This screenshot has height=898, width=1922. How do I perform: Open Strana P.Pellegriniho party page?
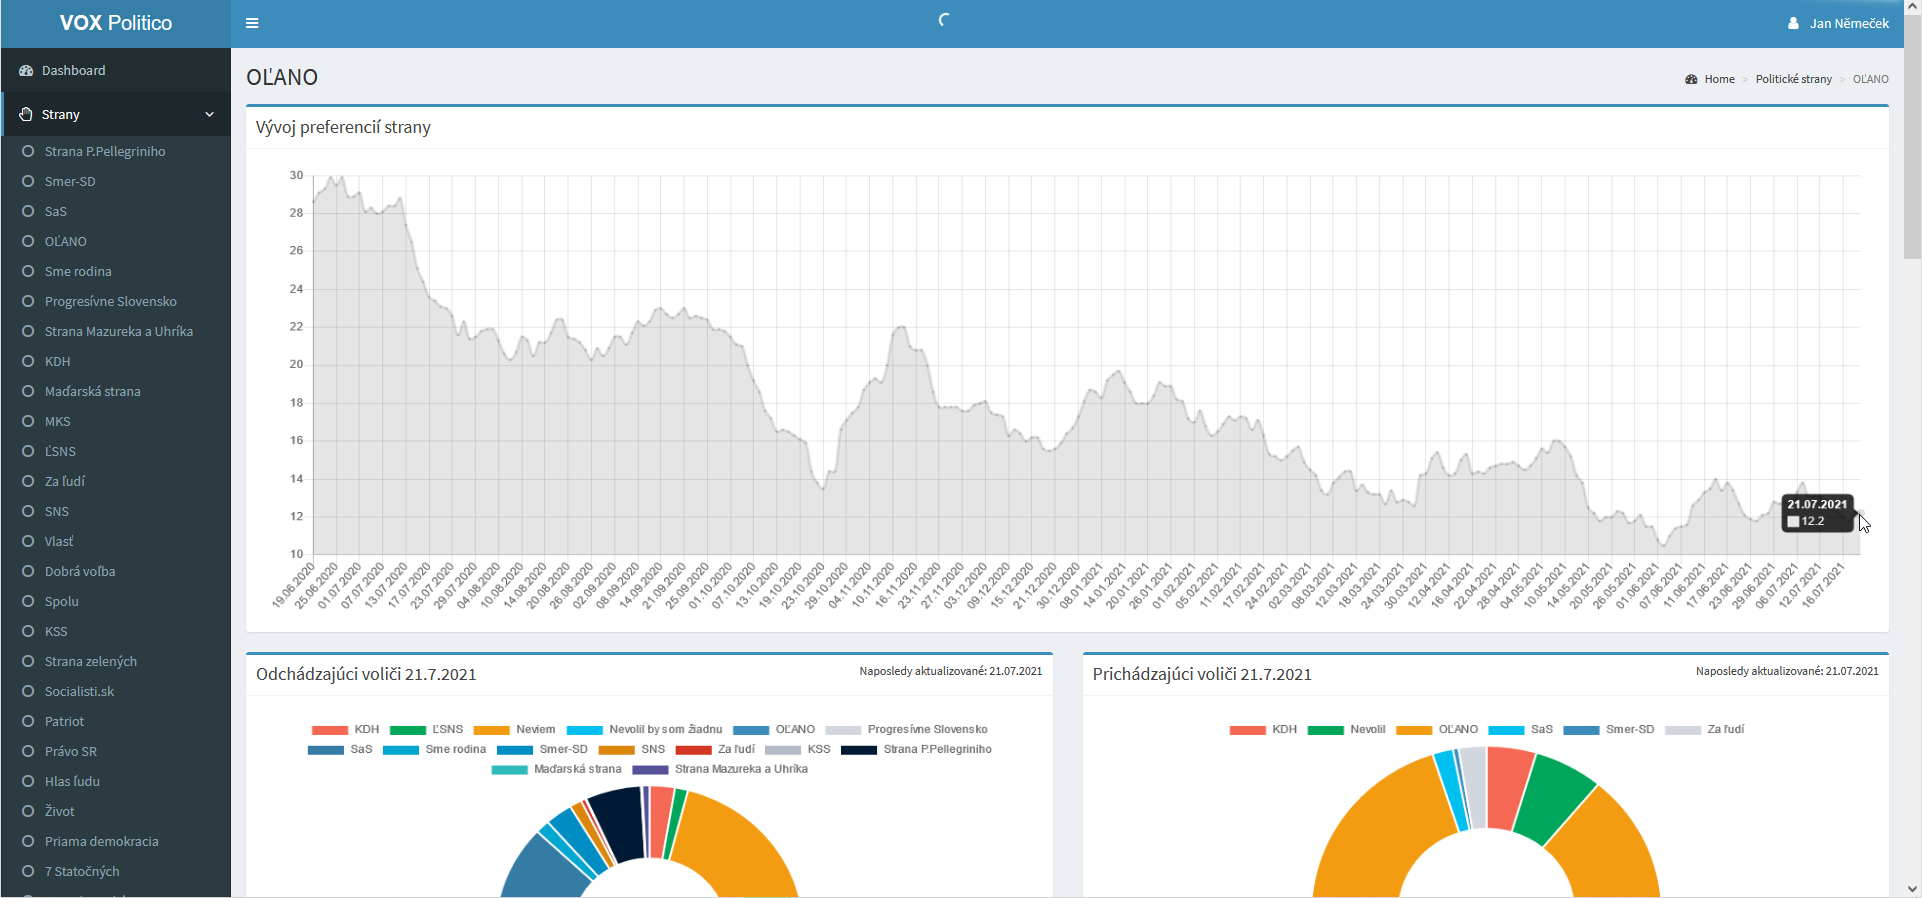[105, 151]
